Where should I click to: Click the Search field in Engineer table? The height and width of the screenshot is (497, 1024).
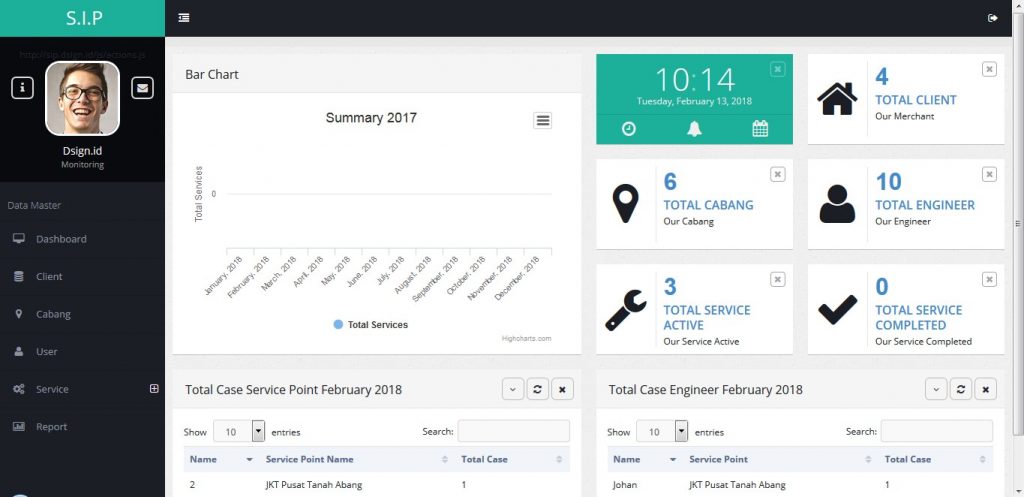936,431
